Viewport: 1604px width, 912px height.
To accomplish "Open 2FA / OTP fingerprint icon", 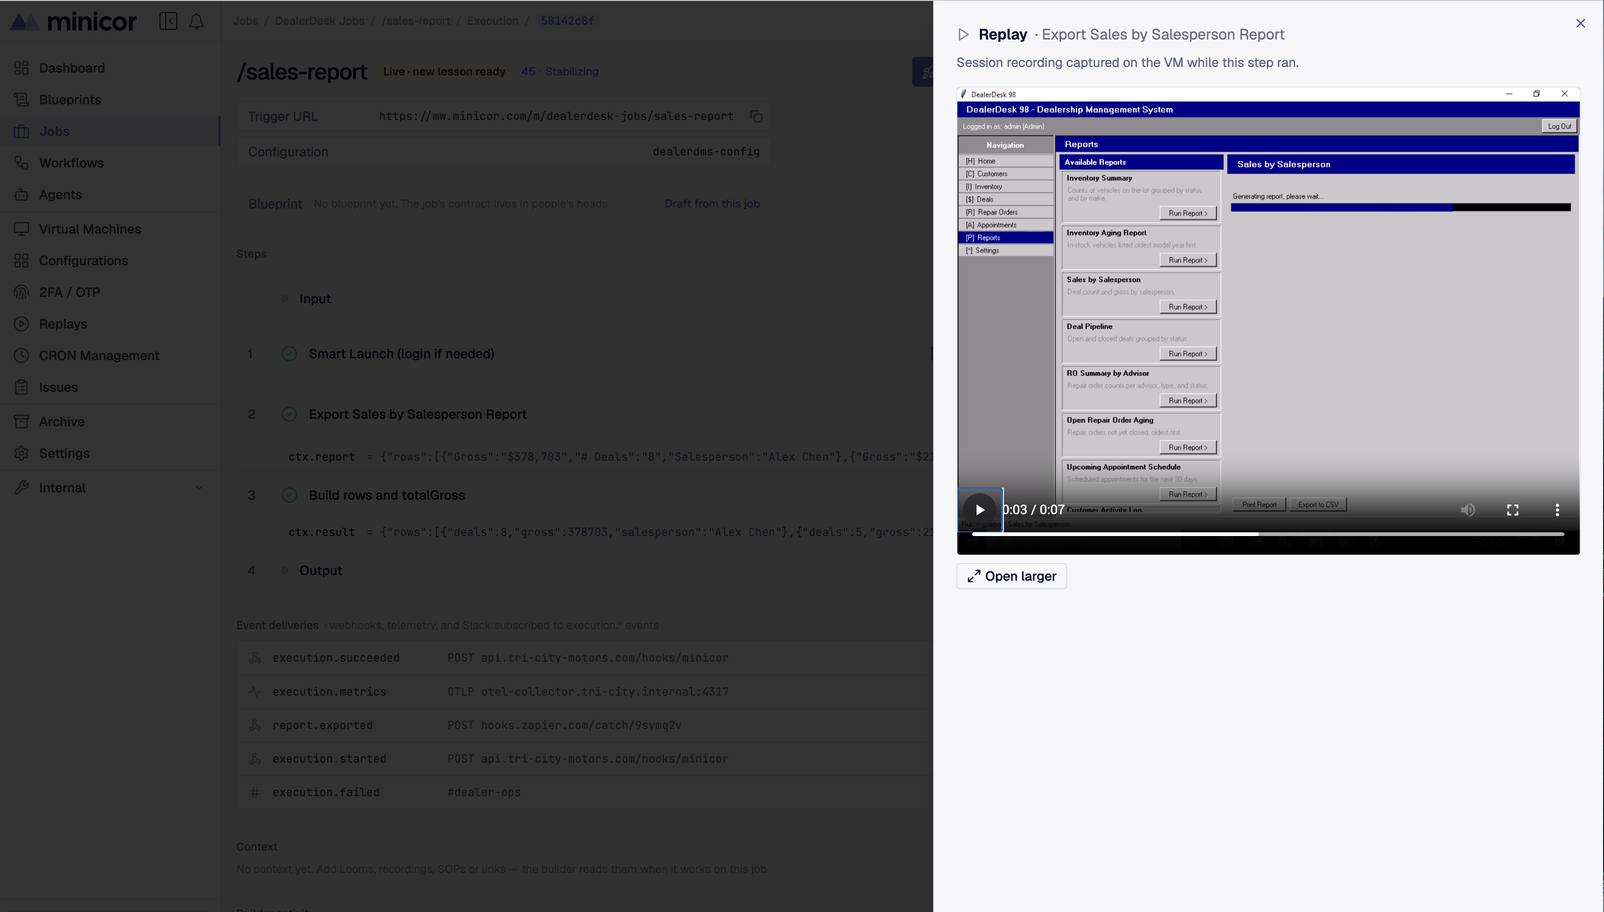I will click(22, 293).
